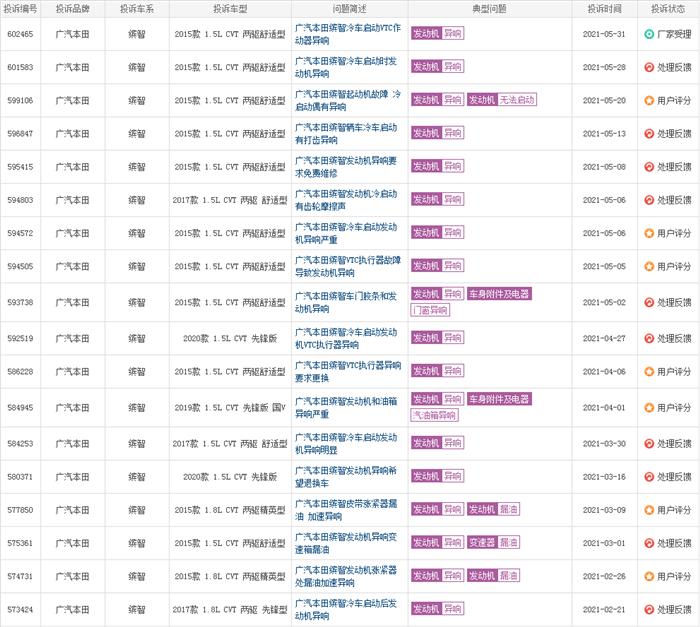Click model 2017款 1.8L CVT 两驱 先锋型
This screenshot has height=627, width=700.
[230, 610]
